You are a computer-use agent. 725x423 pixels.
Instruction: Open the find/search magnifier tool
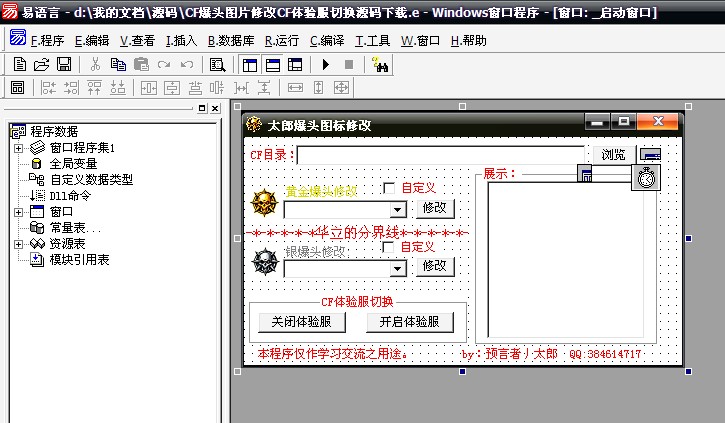tap(217, 65)
